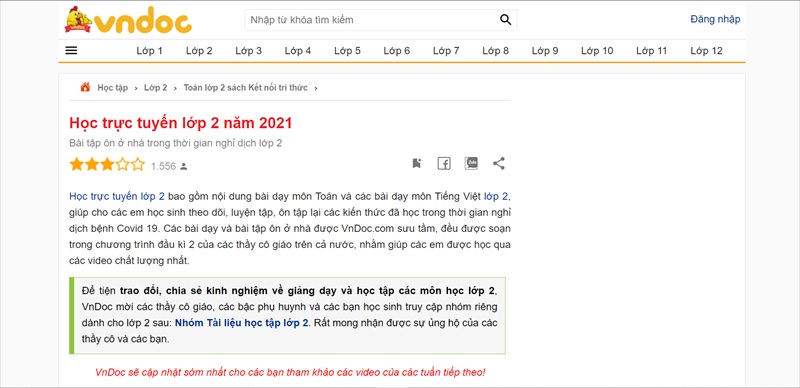Open Toán lớp 2 sách Kết nối tri thức breadcrumb

[x=245, y=88]
